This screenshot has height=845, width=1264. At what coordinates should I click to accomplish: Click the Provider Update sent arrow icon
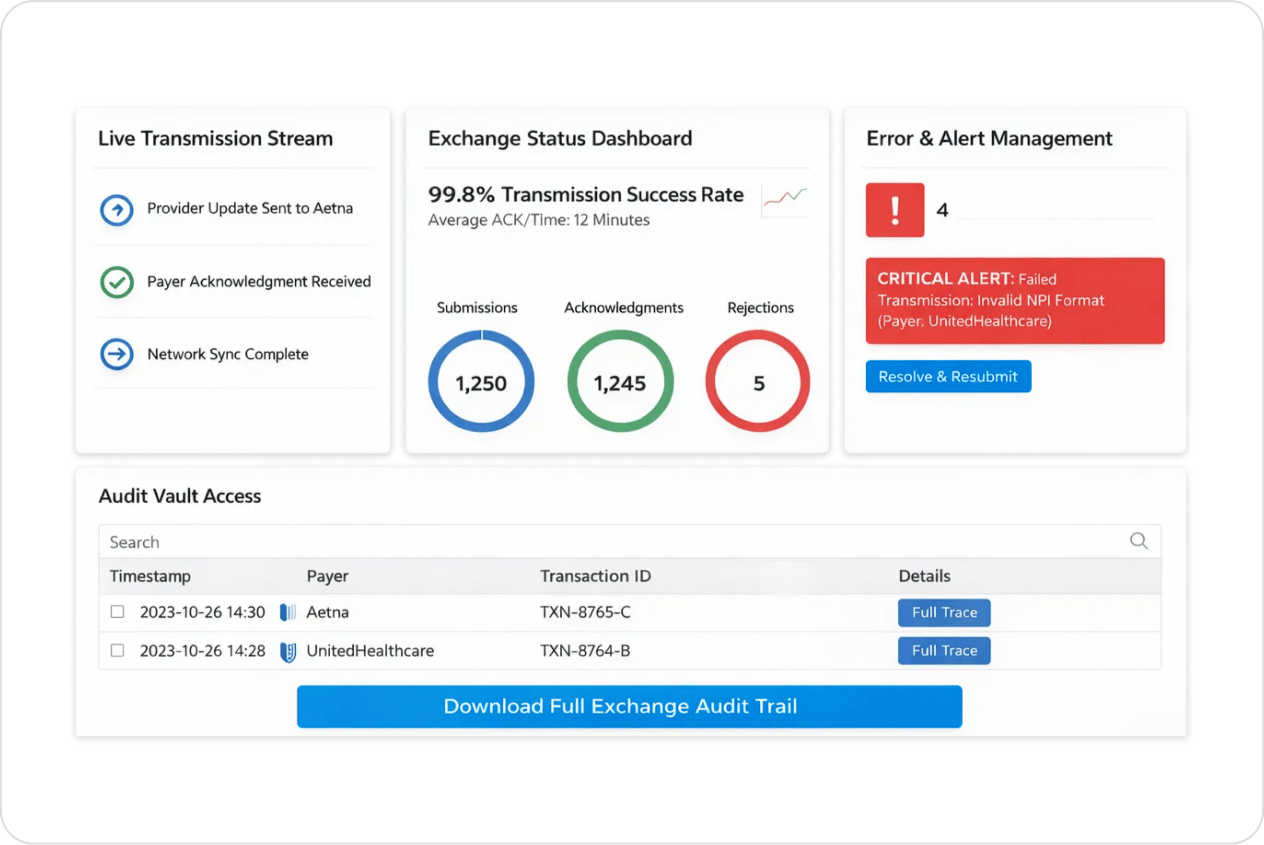tap(117, 210)
